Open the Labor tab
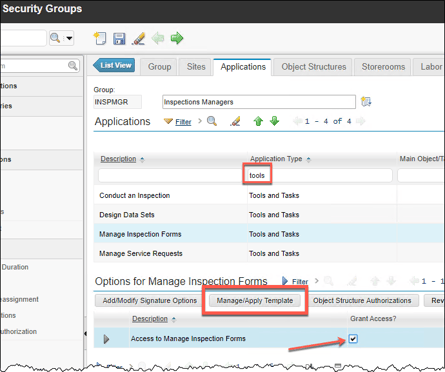Screen dimensions: 445x372 [430, 67]
